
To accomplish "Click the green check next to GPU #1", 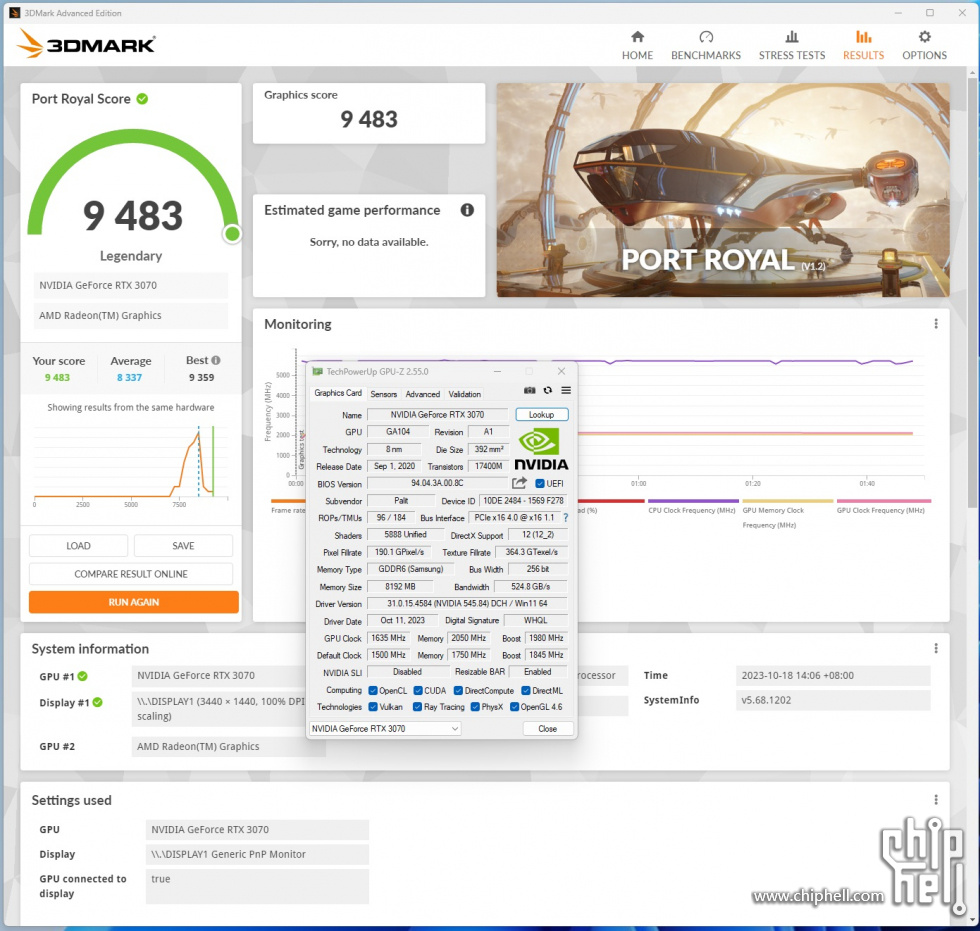I will [82, 676].
